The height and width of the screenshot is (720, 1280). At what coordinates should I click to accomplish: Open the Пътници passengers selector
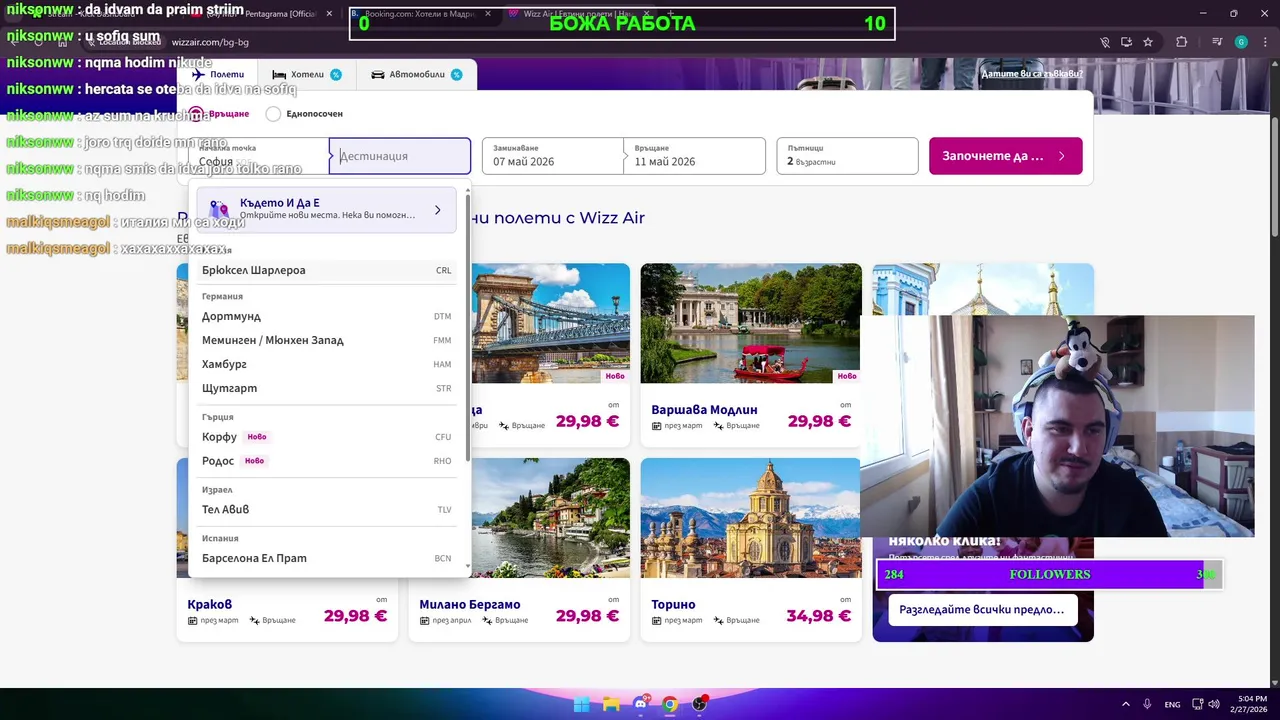847,156
